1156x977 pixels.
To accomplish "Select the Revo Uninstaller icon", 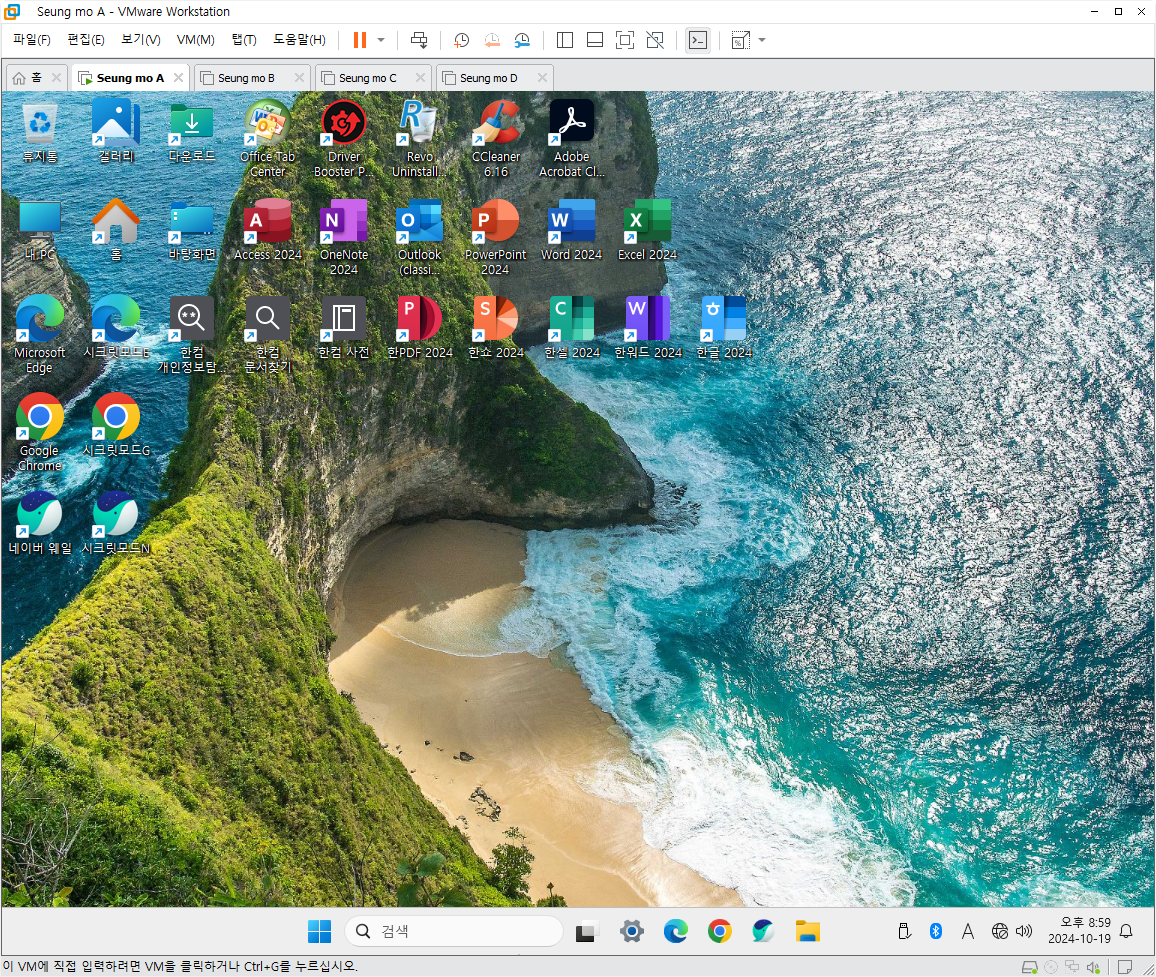I will tap(419, 139).
